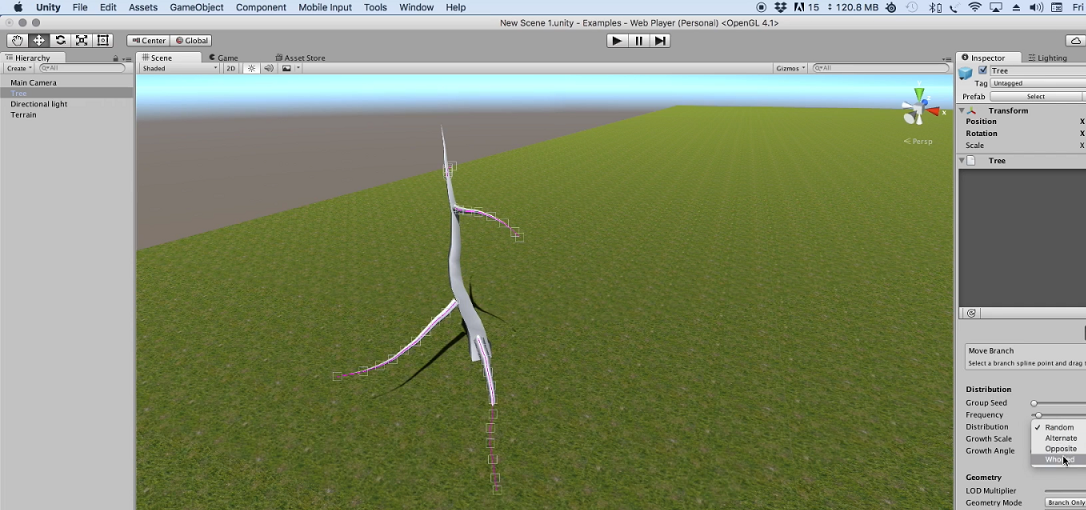The width and height of the screenshot is (1086, 510).
Task: Select the Rect transform tool
Action: tap(103, 40)
